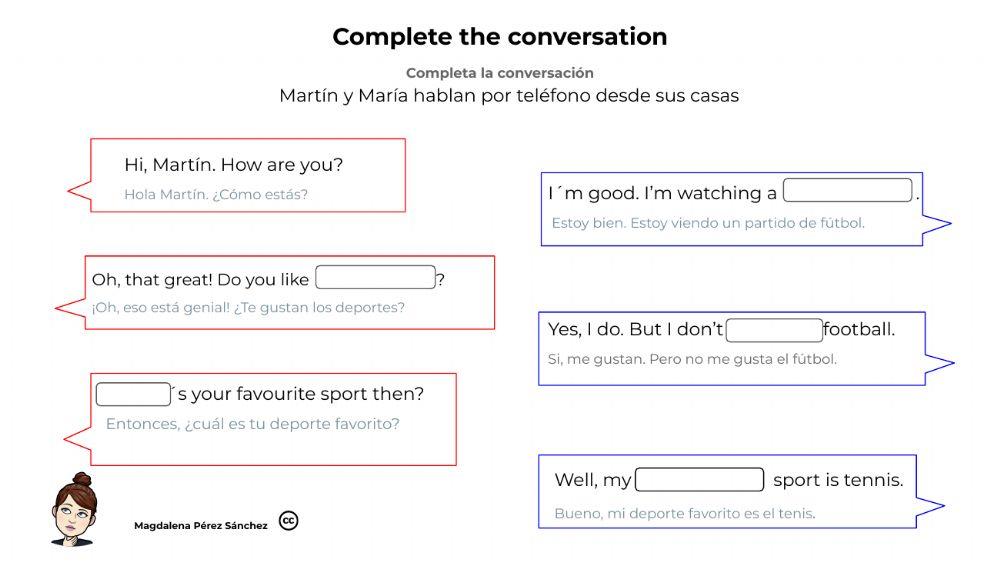Viewport: 1000px width, 562px height.
Task: Click the translation "¿cuál es tu deporte favorito?"
Action: click(x=292, y=424)
